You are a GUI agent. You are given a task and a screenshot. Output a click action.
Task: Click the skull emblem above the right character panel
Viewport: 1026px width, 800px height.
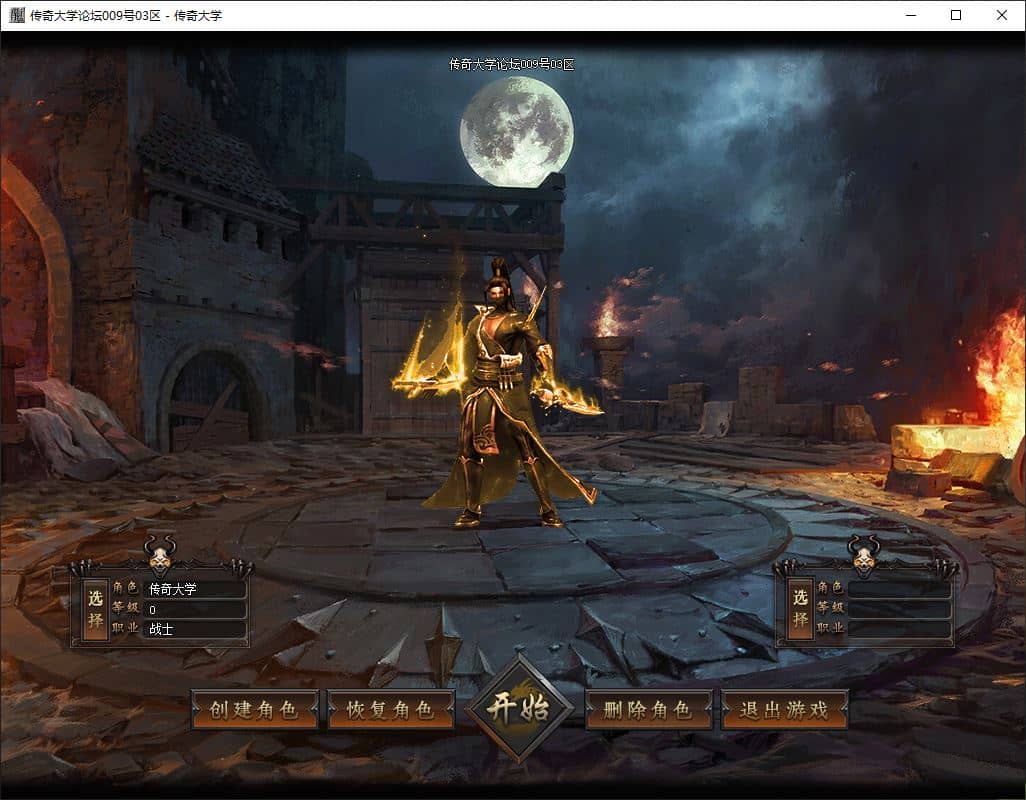864,554
